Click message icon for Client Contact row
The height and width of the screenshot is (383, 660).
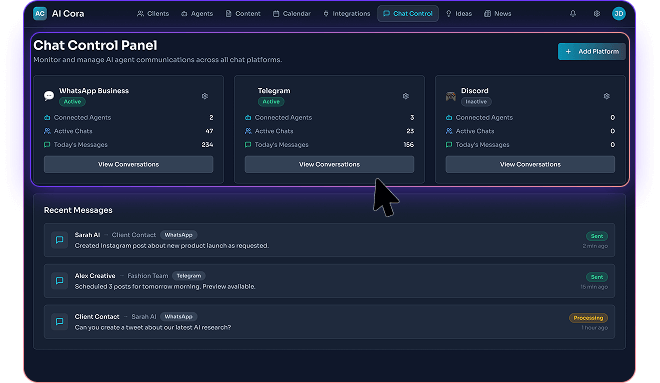click(59, 321)
